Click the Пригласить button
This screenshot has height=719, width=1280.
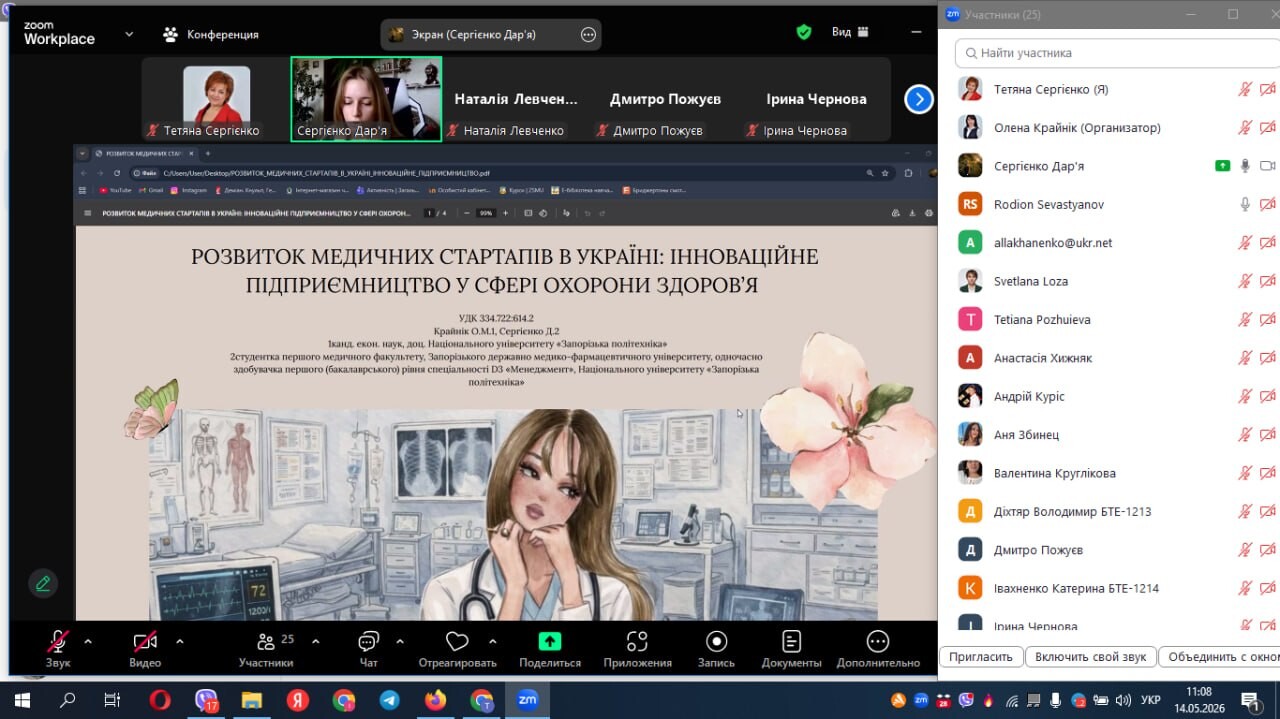click(981, 657)
